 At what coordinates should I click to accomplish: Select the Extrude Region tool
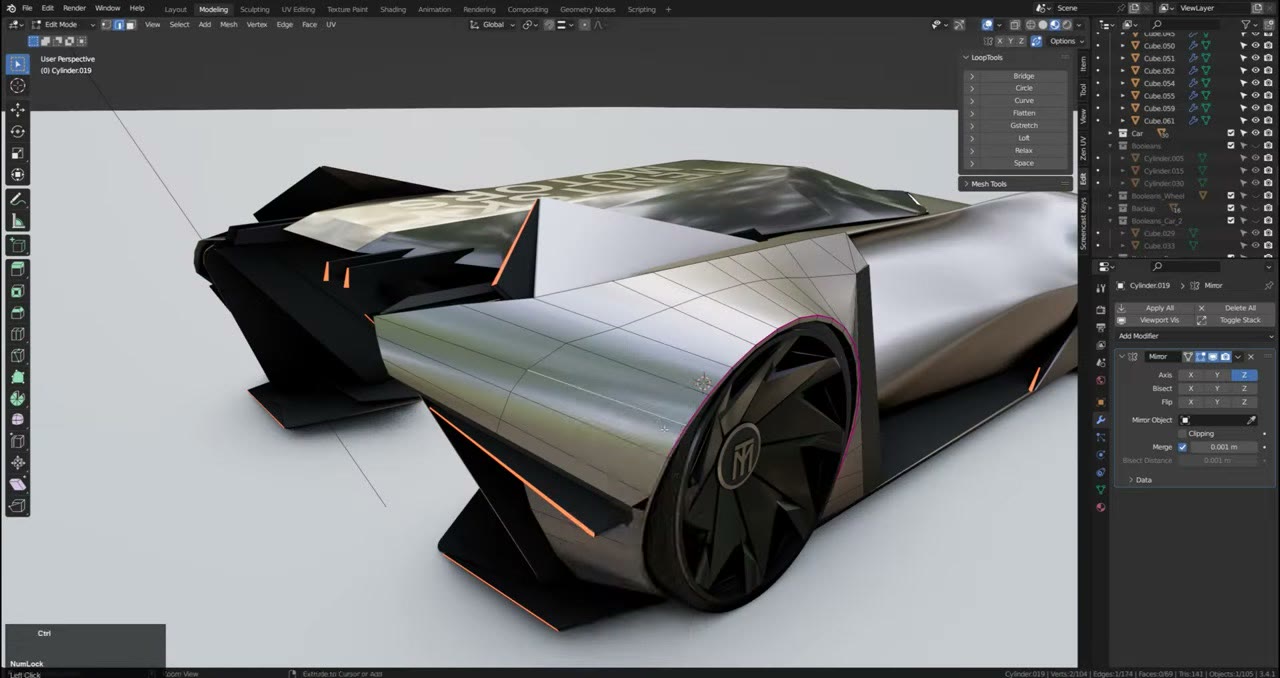[x=17, y=269]
